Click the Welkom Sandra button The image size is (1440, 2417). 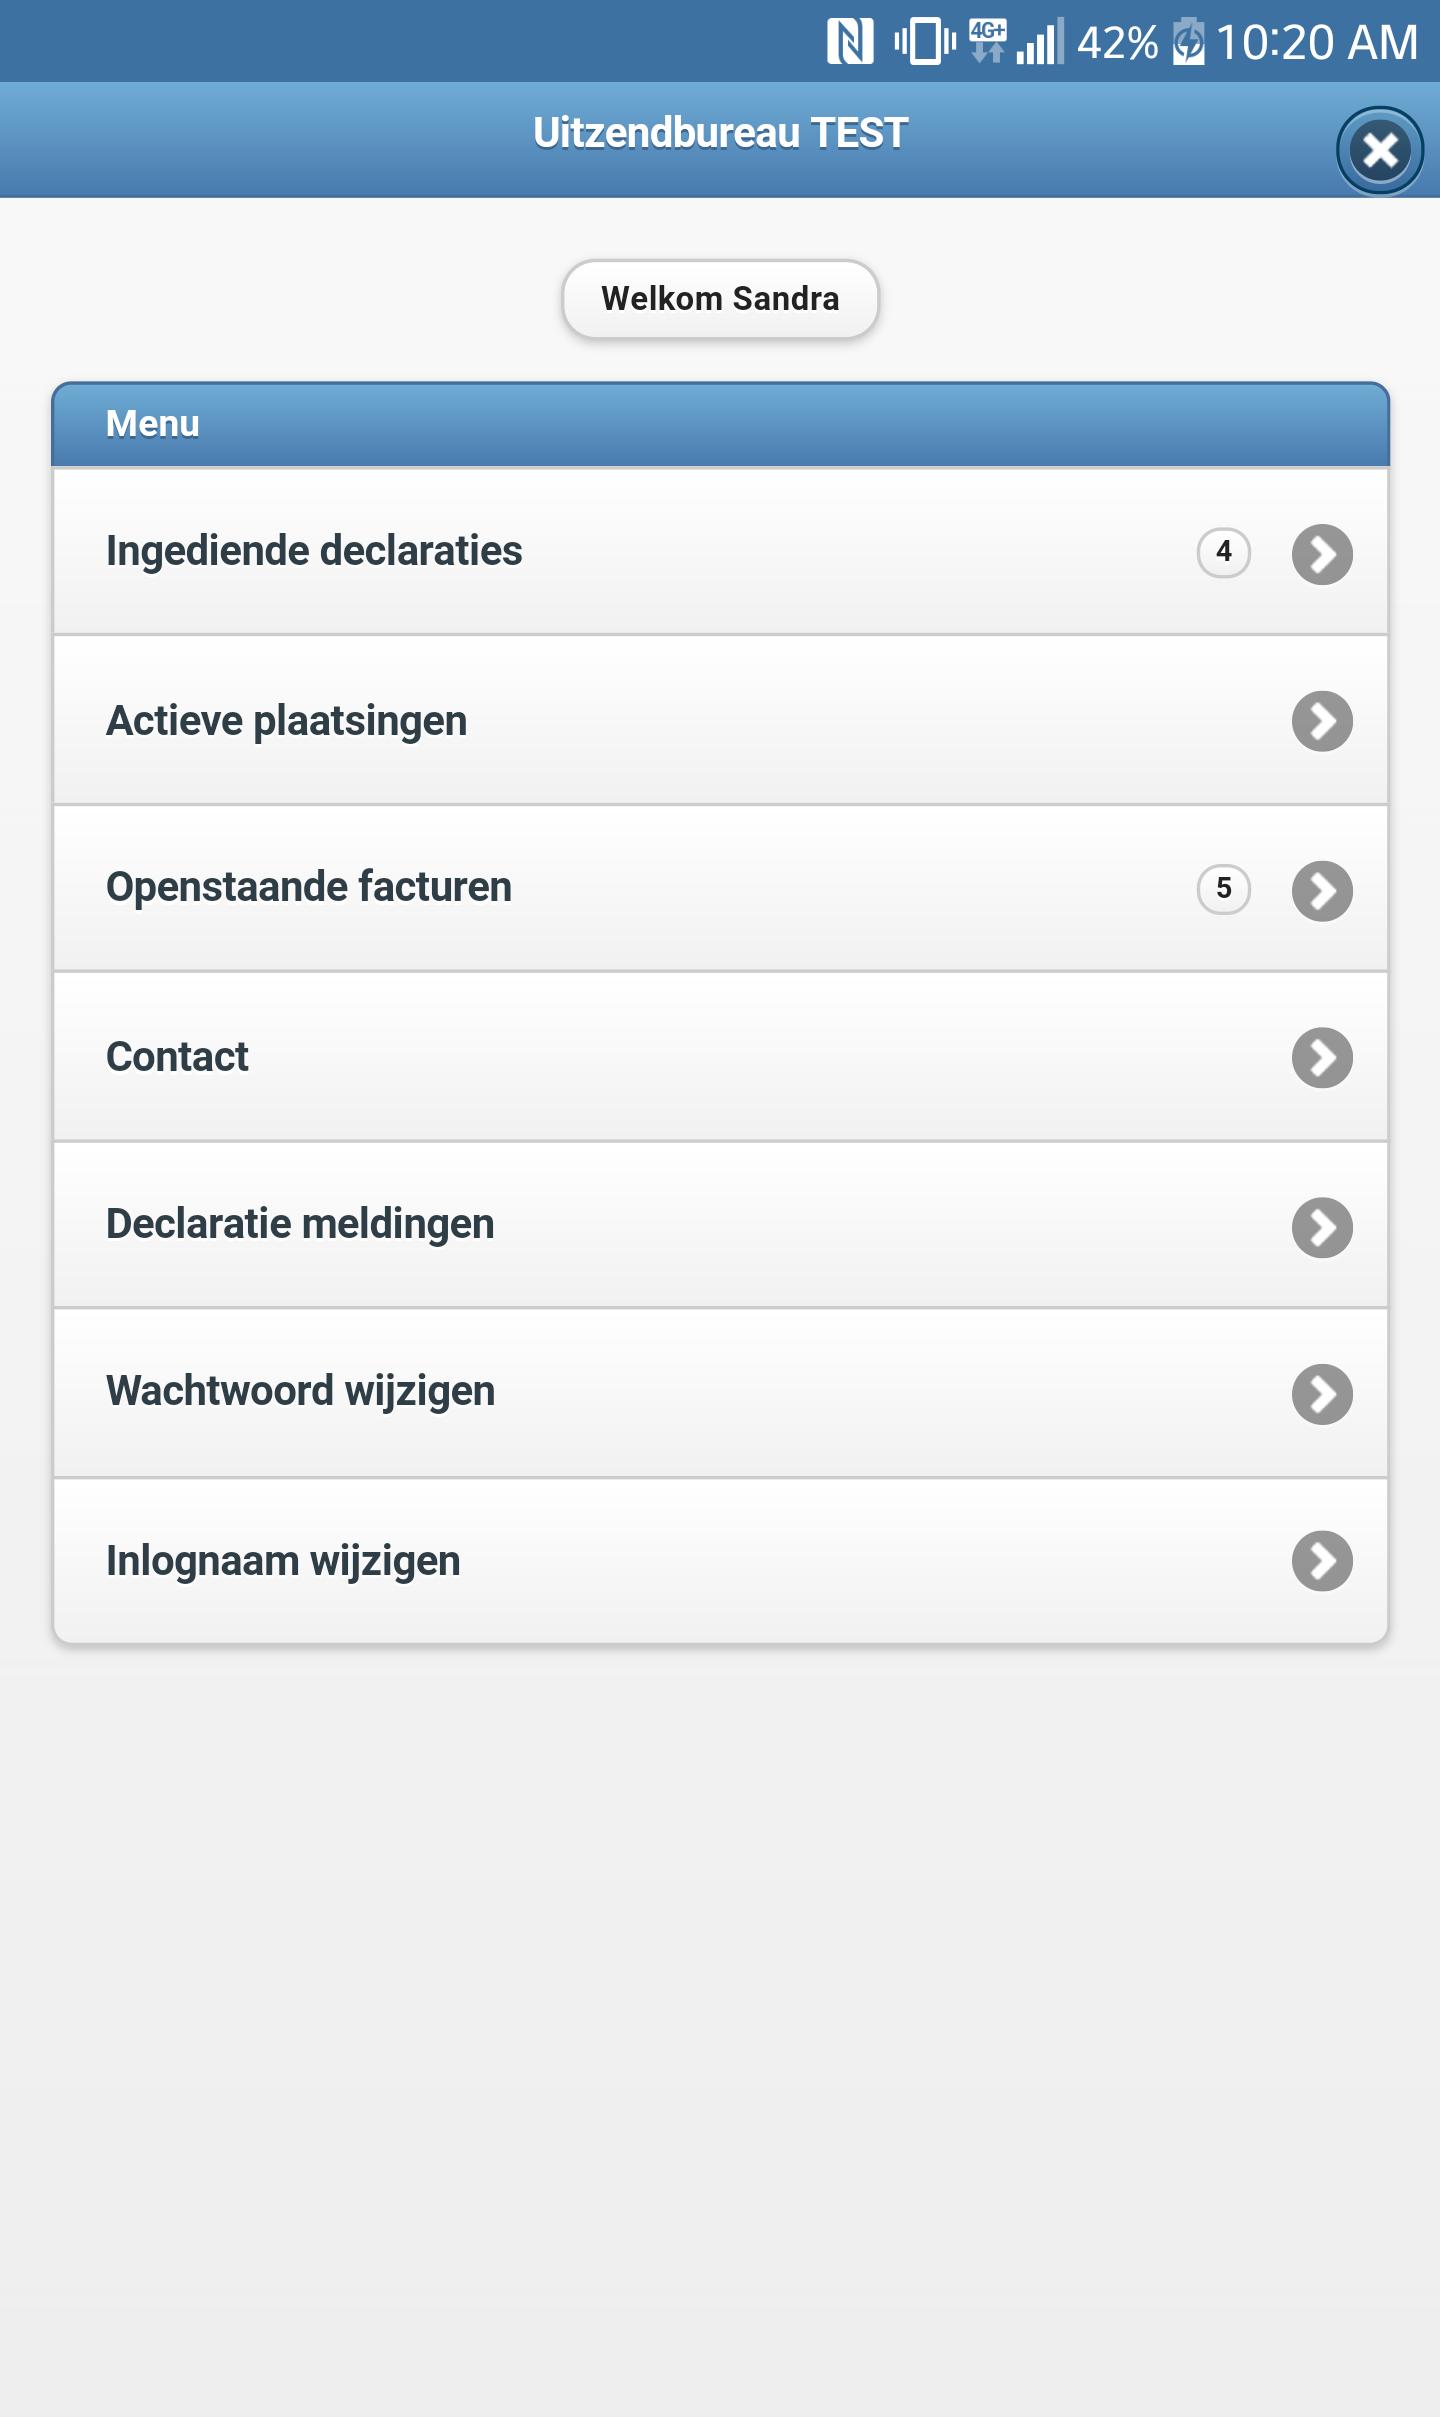[x=720, y=299]
